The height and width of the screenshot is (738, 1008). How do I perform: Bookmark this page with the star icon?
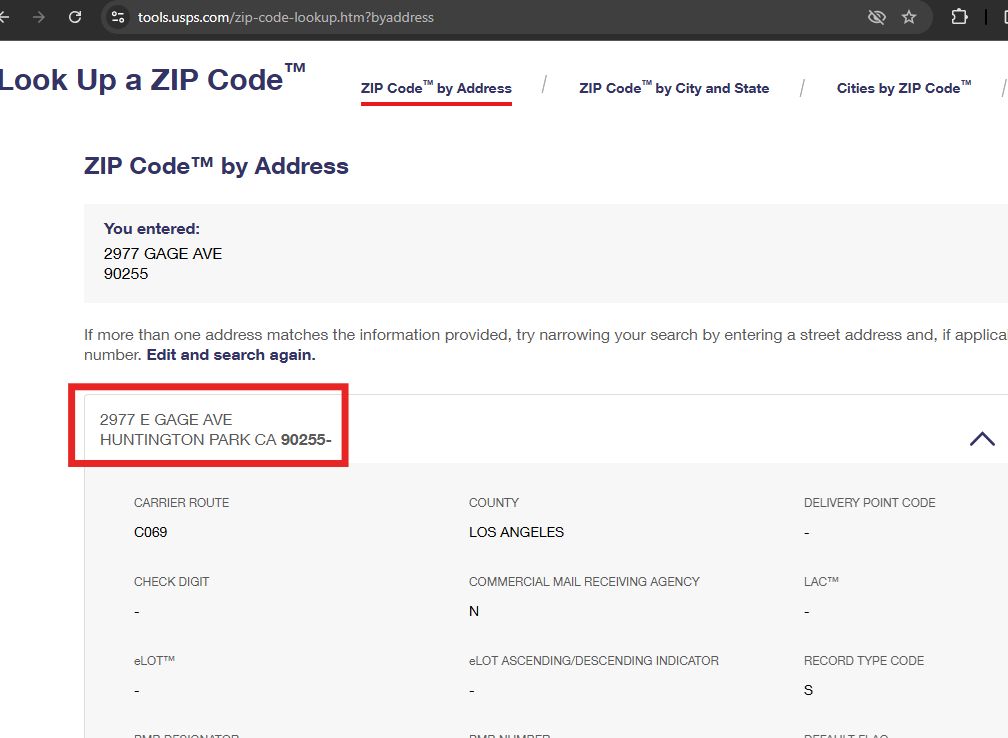tap(909, 17)
